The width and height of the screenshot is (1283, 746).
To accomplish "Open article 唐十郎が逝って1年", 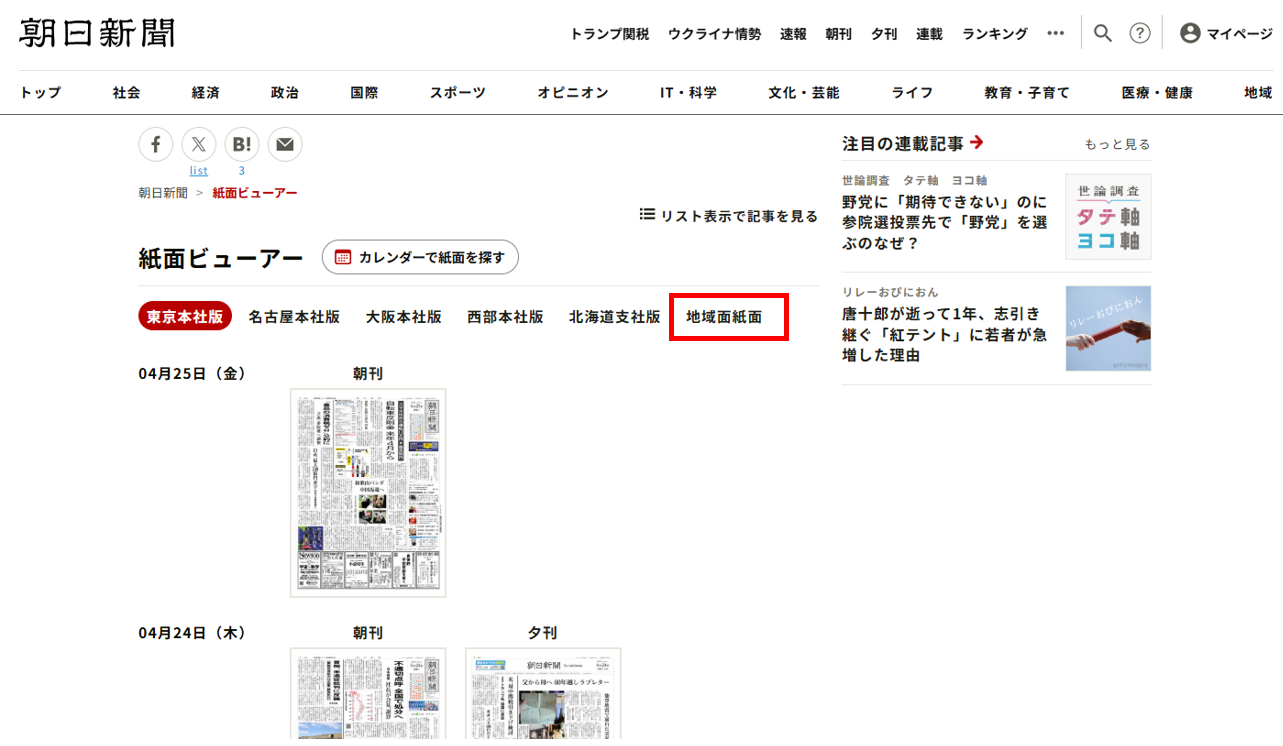I will click(945, 334).
